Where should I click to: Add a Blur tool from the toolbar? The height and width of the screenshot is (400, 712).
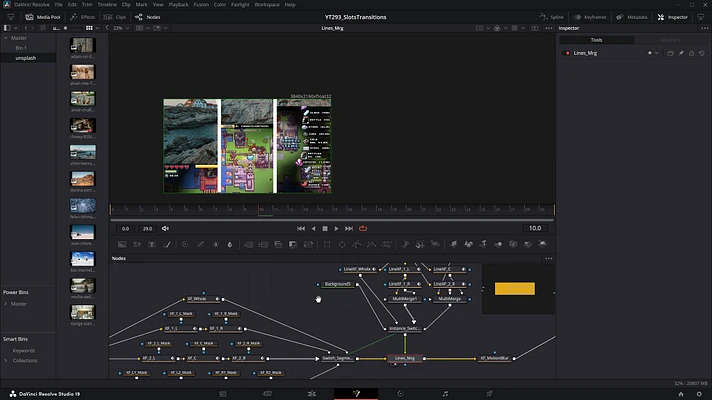[230, 244]
